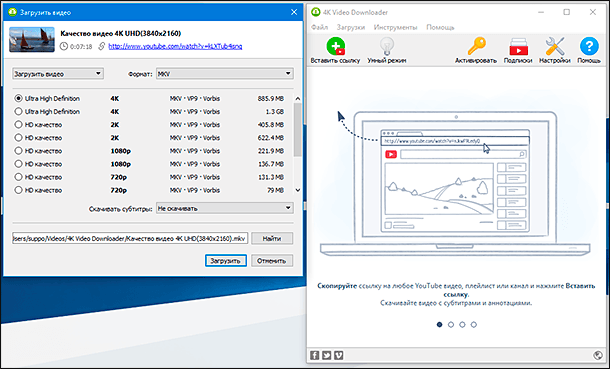Click the globe icon at bottom right
610x369 pixels.
598,355
